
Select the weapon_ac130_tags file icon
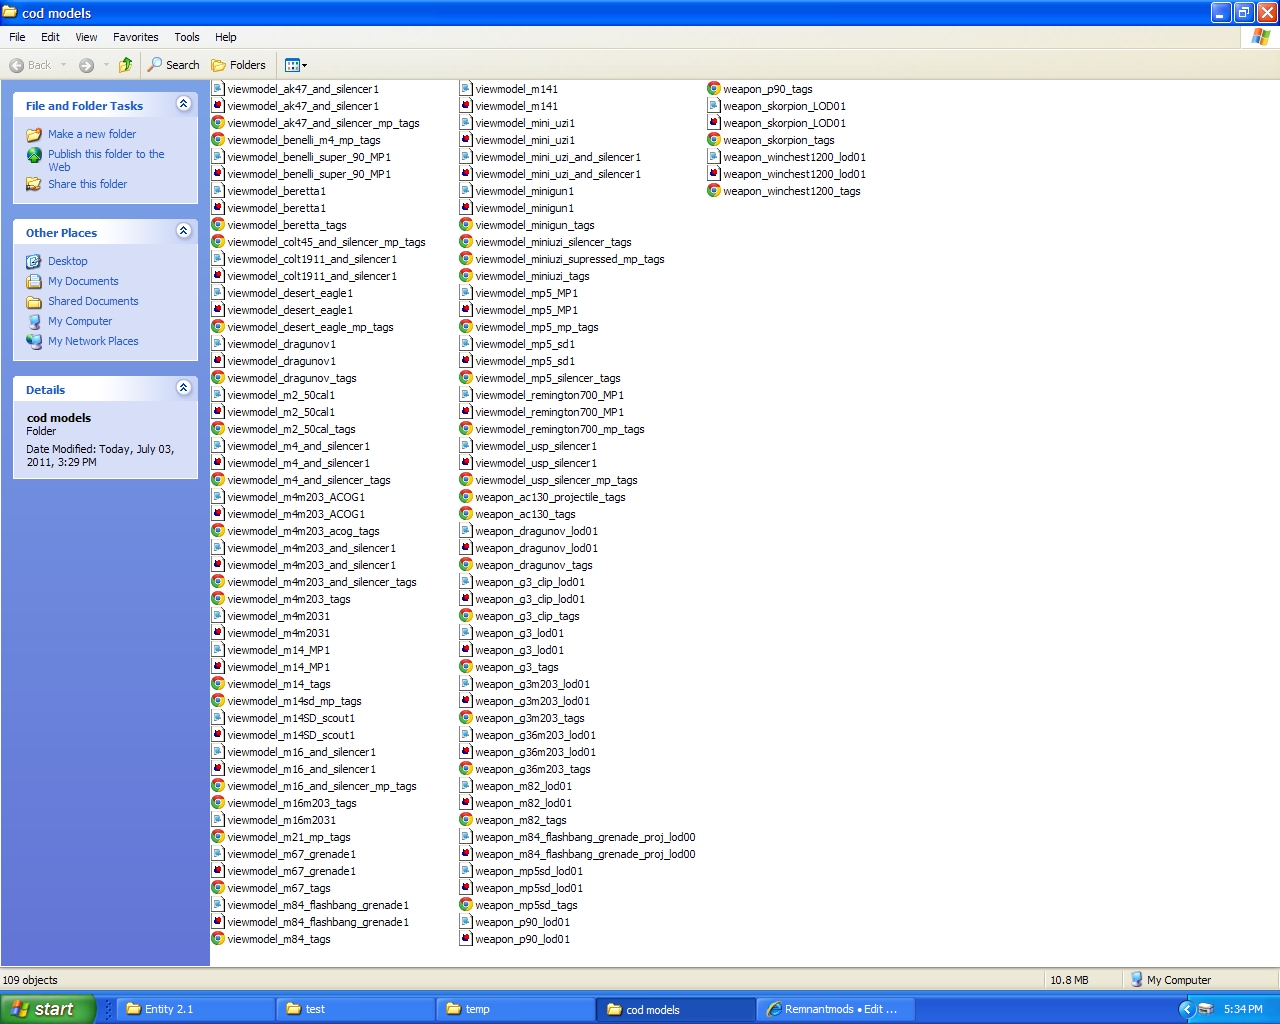tap(466, 514)
